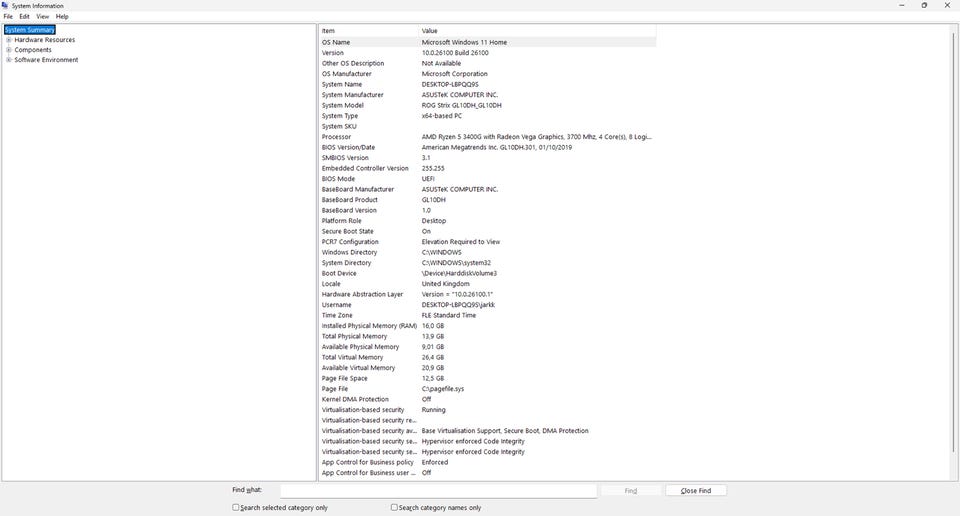Select the BIOS Version/Date row

point(487,148)
